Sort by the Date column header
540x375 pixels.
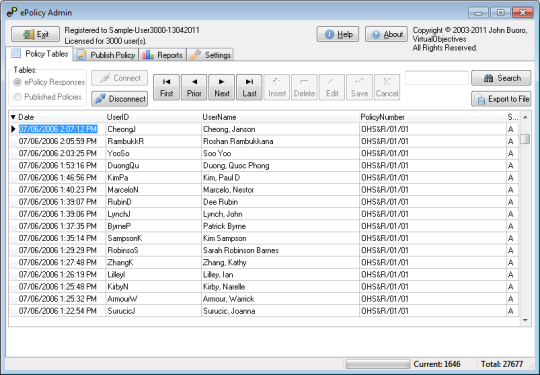pyautogui.click(x=57, y=117)
